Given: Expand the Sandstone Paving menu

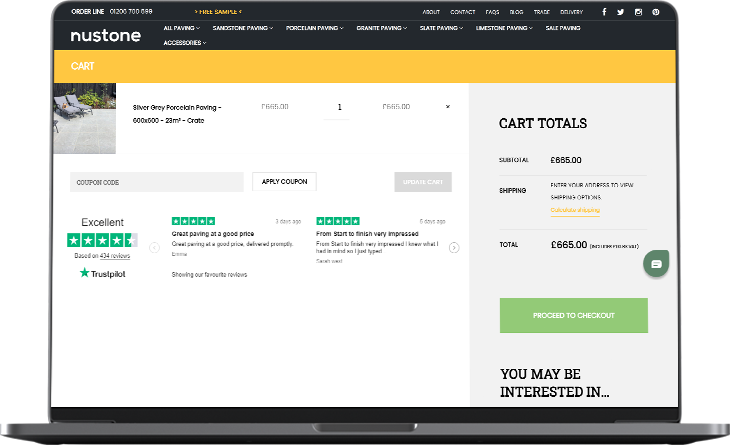Looking at the screenshot, I should coord(243,28).
